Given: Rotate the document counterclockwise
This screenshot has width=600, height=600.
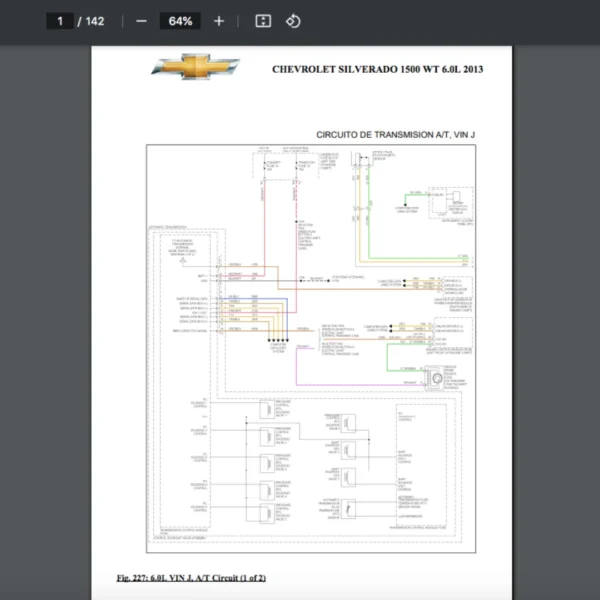Looking at the screenshot, I should coord(293,21).
